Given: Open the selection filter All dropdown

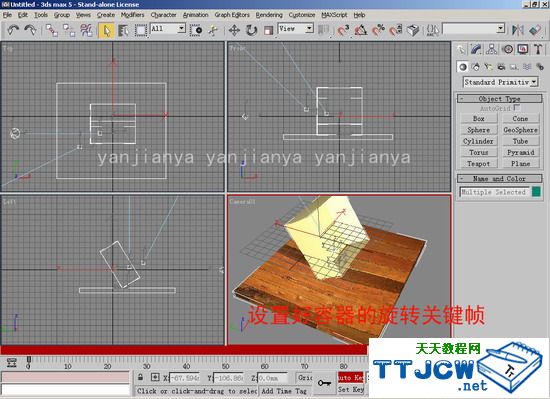Looking at the screenshot, I should pos(168,28).
